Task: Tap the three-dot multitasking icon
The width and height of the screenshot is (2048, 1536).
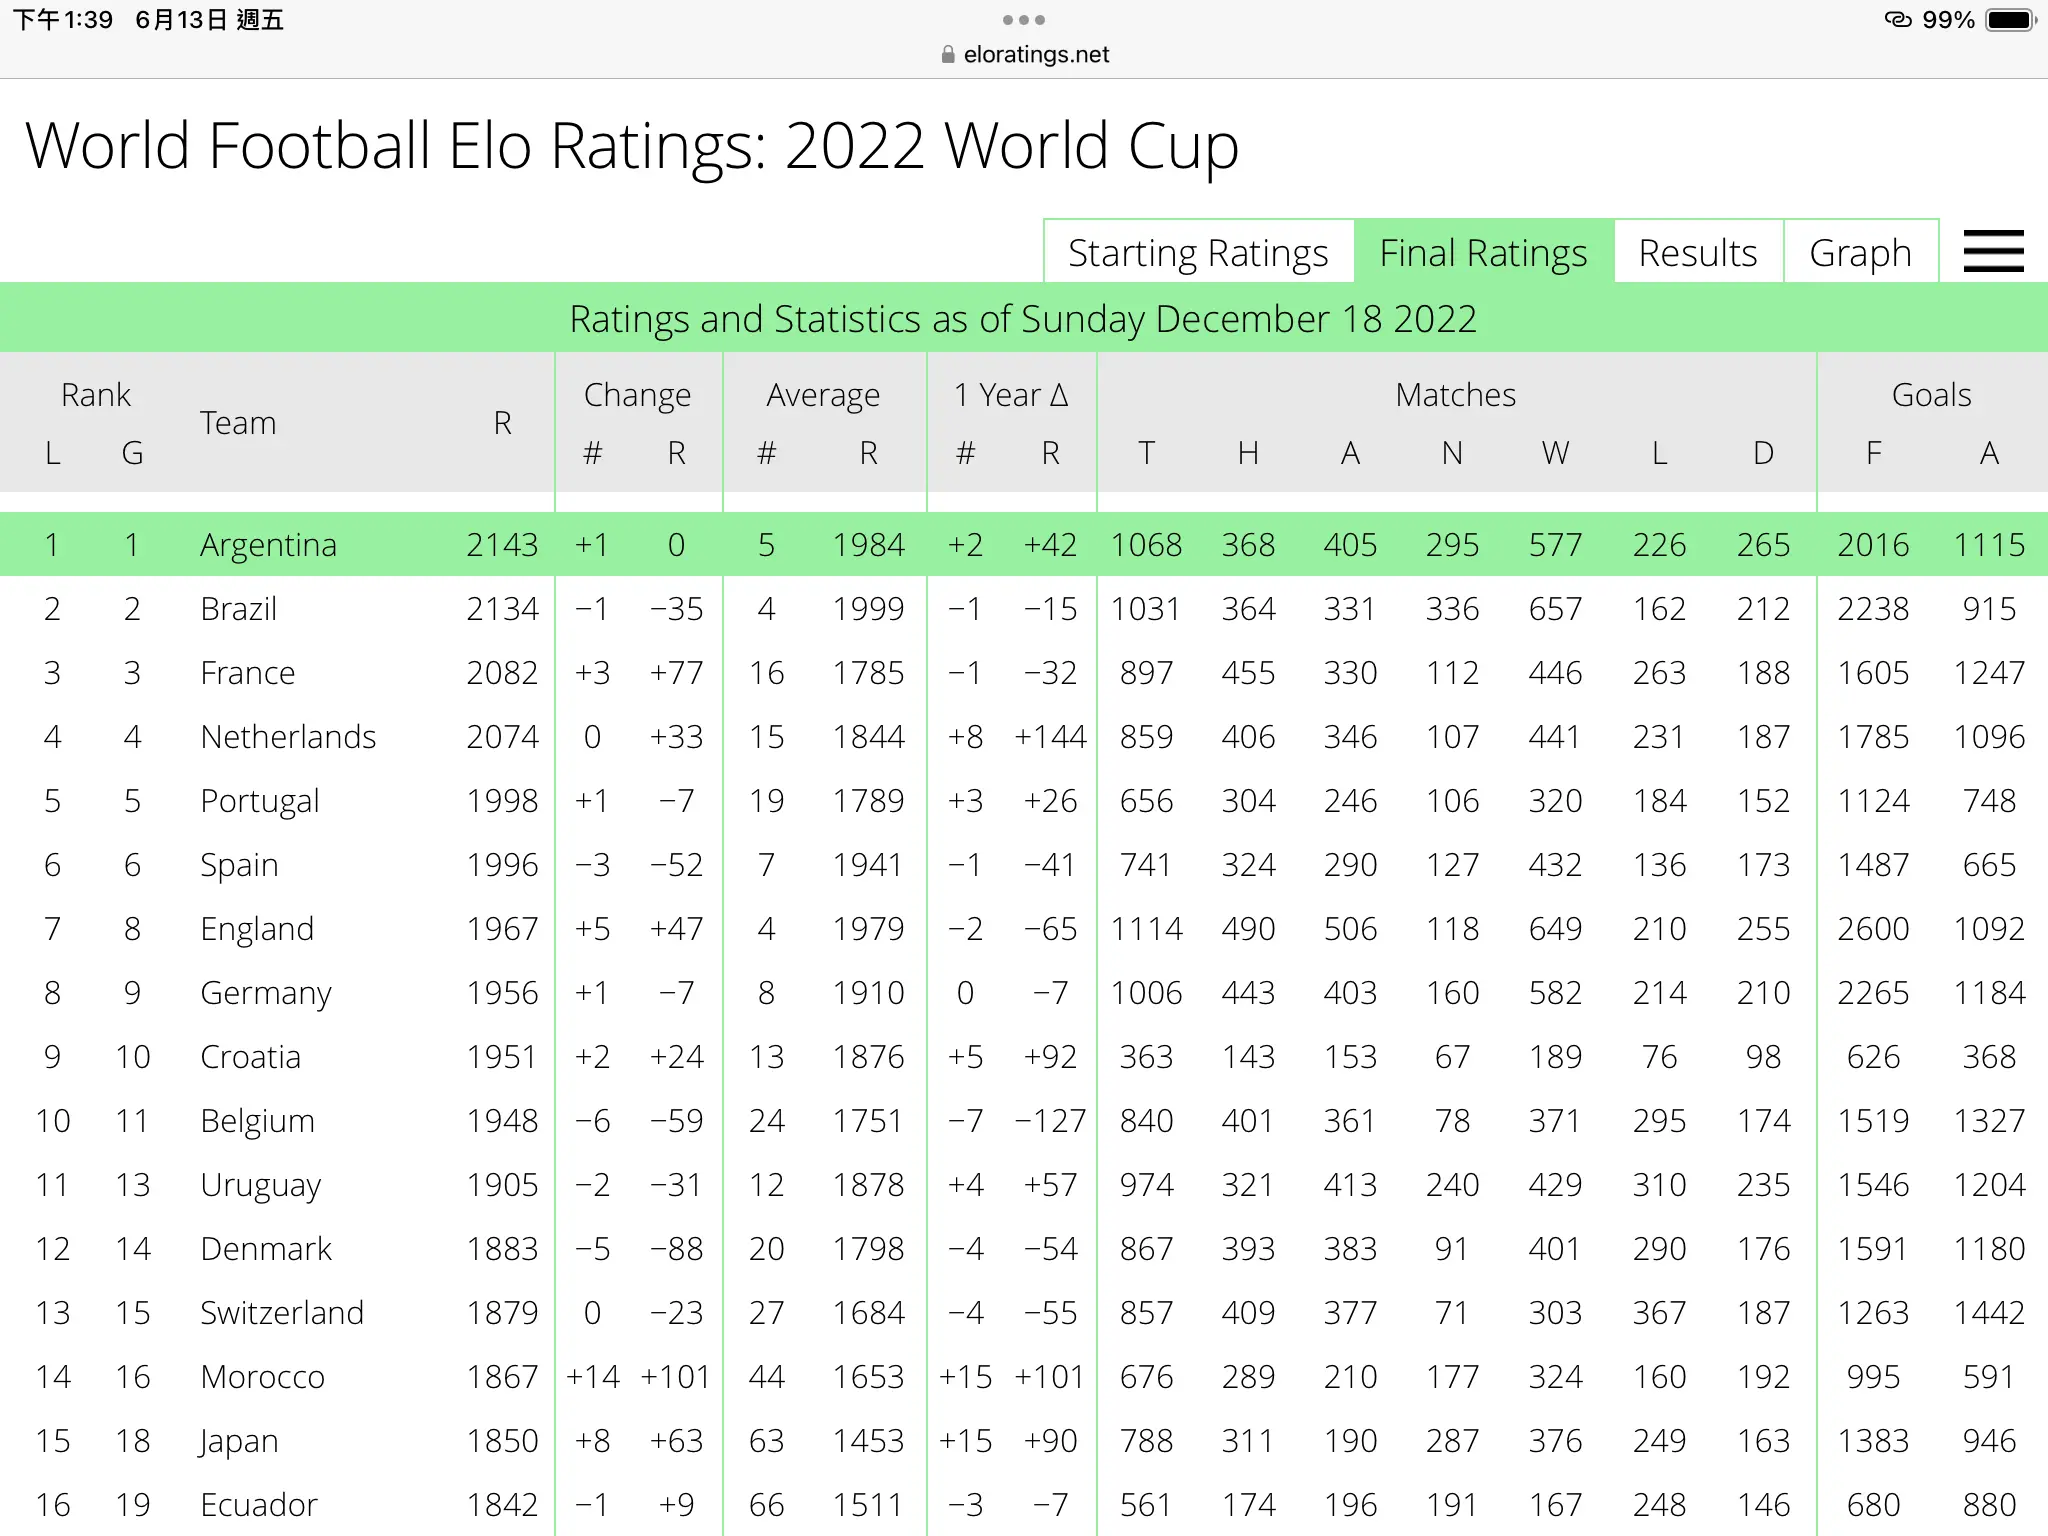Action: [x=1024, y=20]
